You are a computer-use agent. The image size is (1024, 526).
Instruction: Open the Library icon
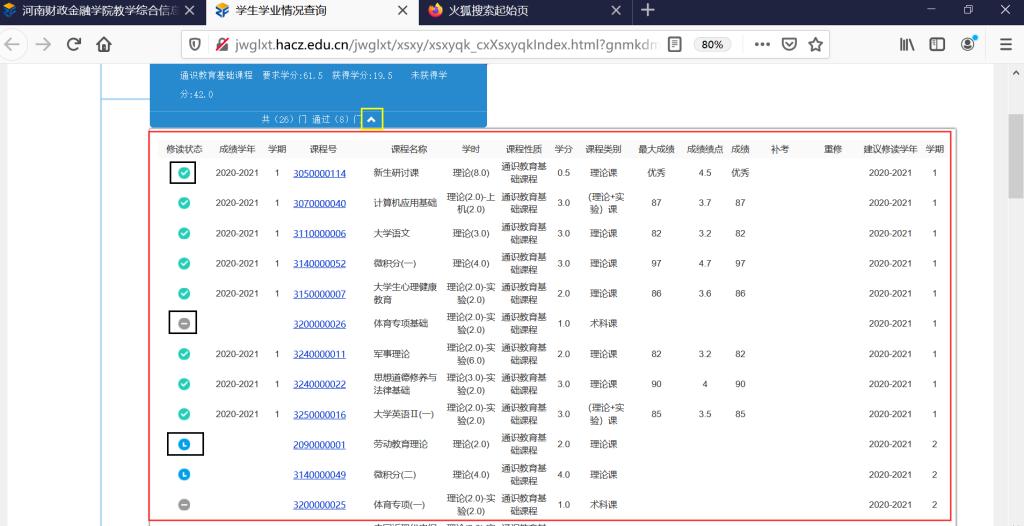(907, 44)
